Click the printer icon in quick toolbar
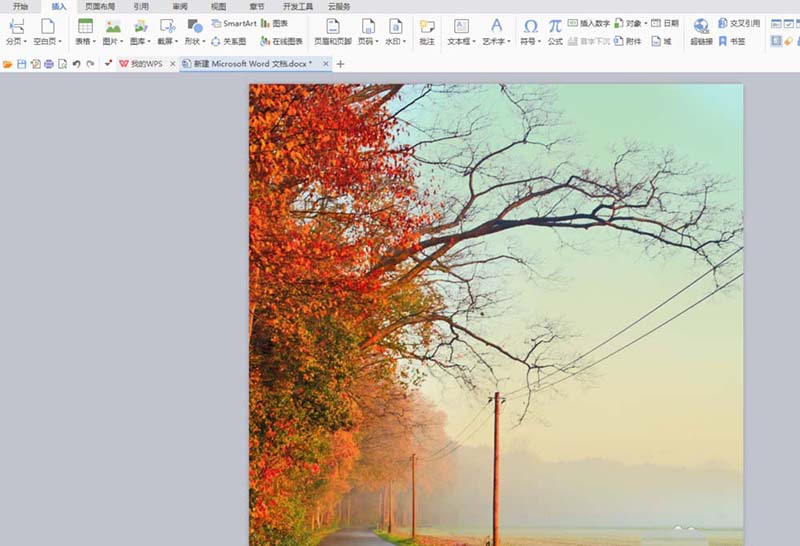 49,64
